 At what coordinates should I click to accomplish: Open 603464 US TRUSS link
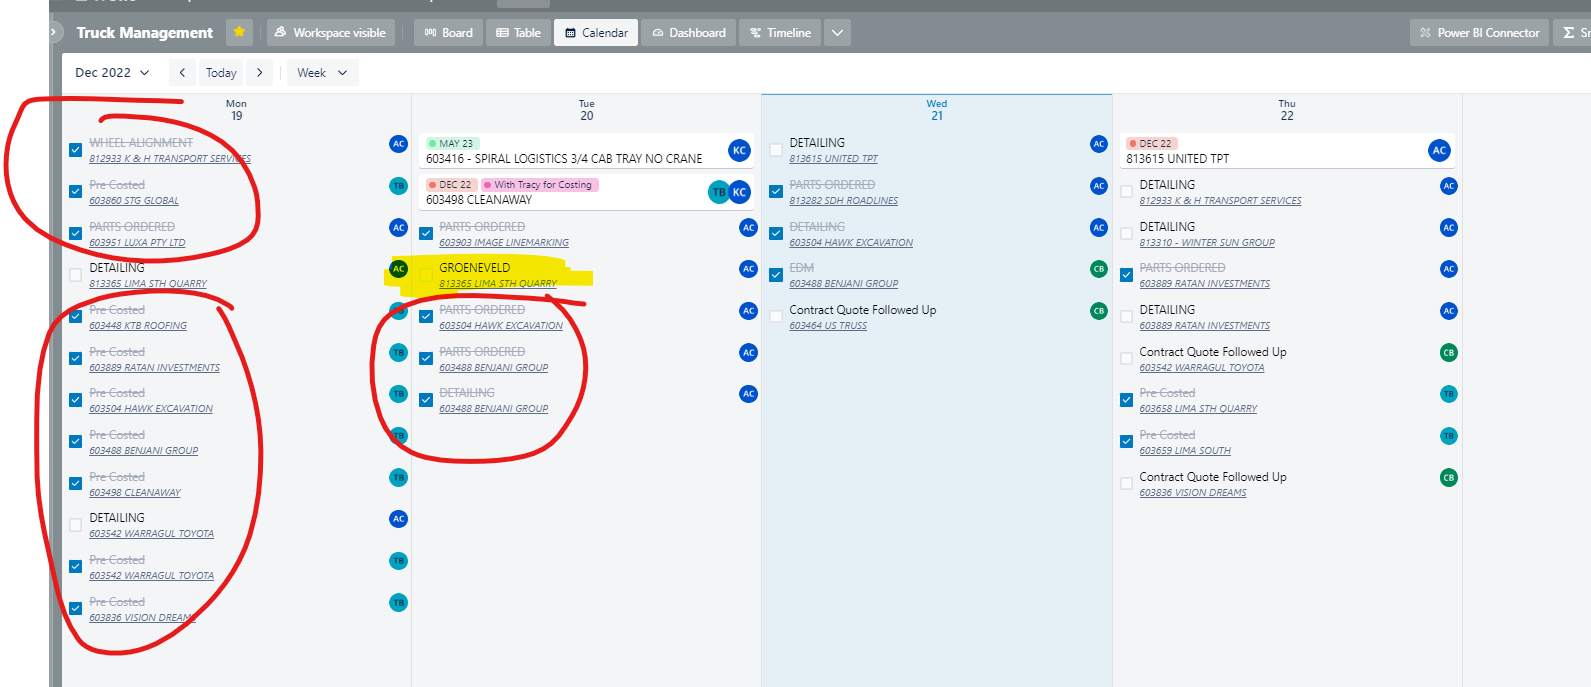pos(828,326)
